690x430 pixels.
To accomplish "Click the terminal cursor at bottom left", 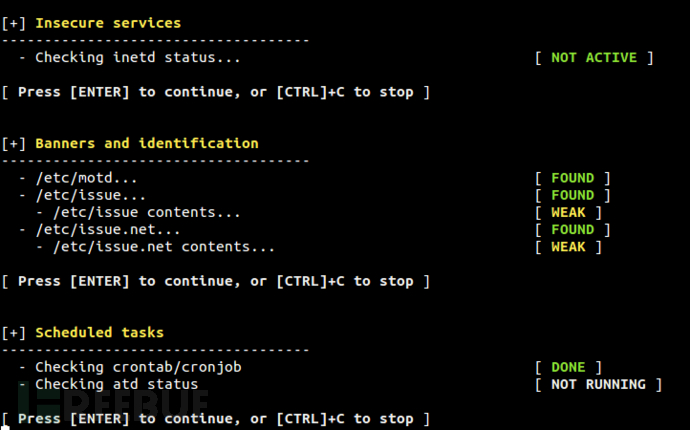I will pyautogui.click(x=5, y=427).
